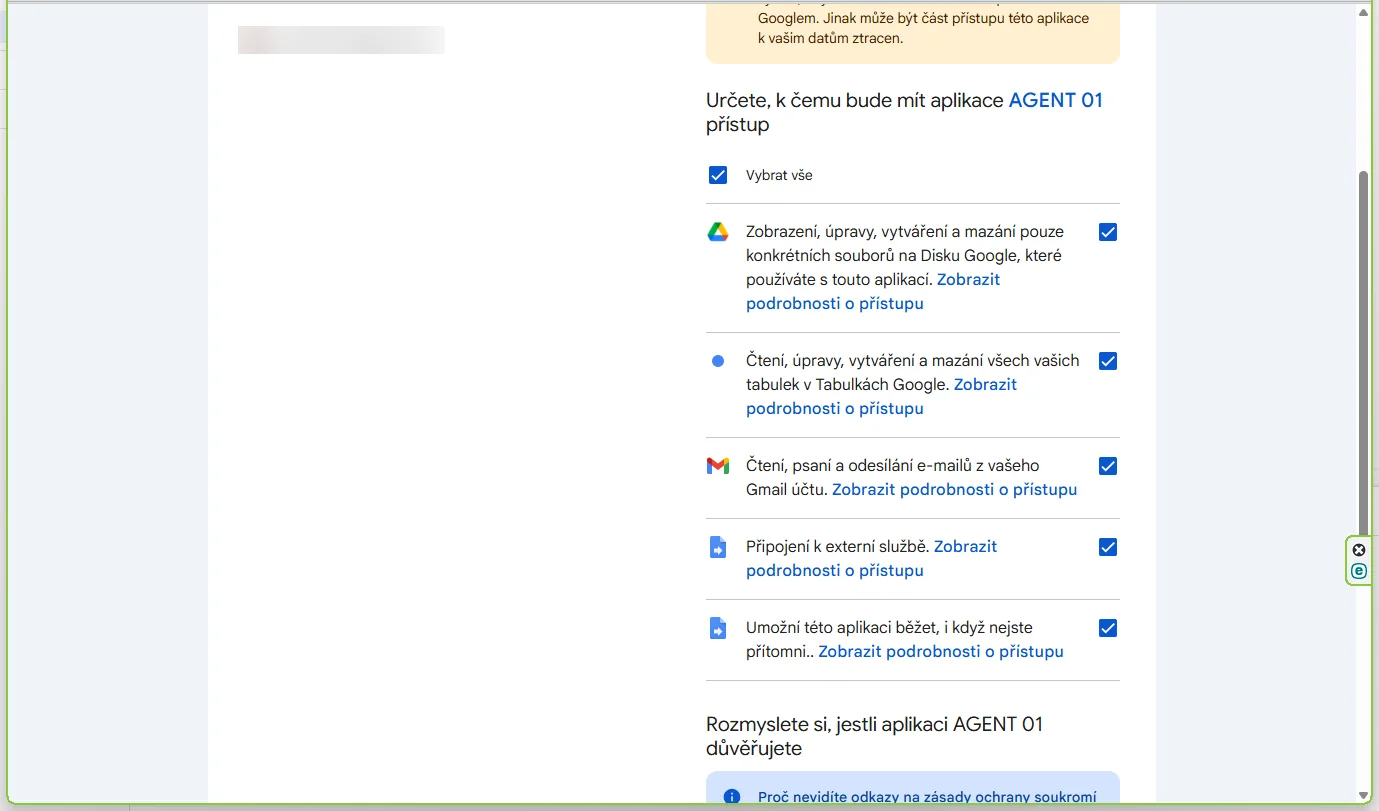Click the info icon in the blue notice box

(732, 797)
